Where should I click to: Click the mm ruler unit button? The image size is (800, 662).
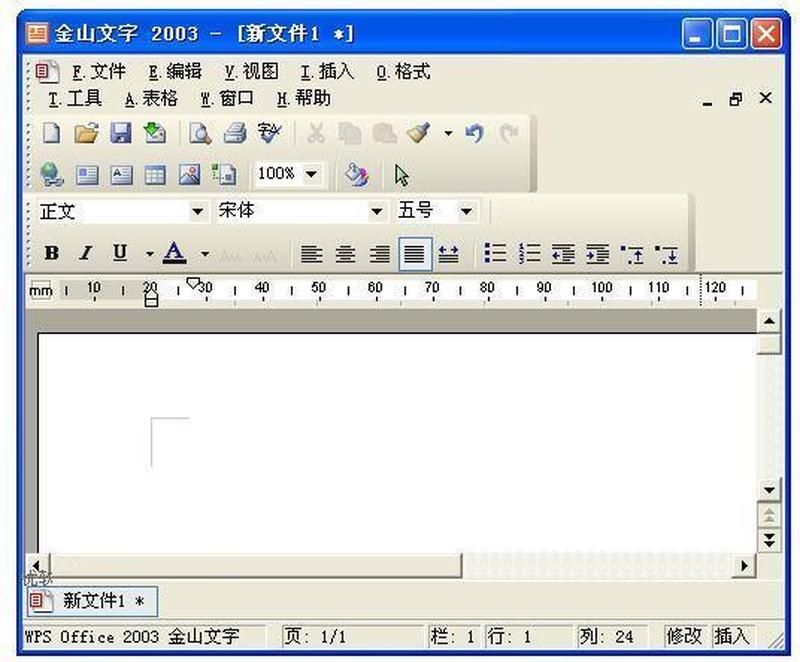(40, 290)
